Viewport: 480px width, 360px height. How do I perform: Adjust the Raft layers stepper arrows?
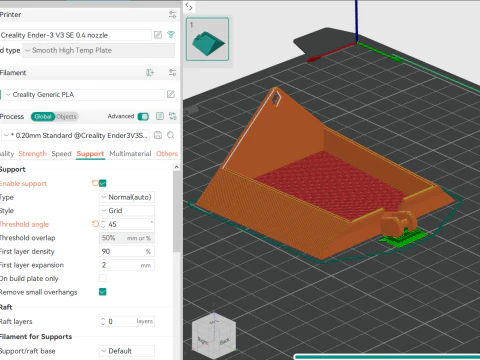coord(103,321)
